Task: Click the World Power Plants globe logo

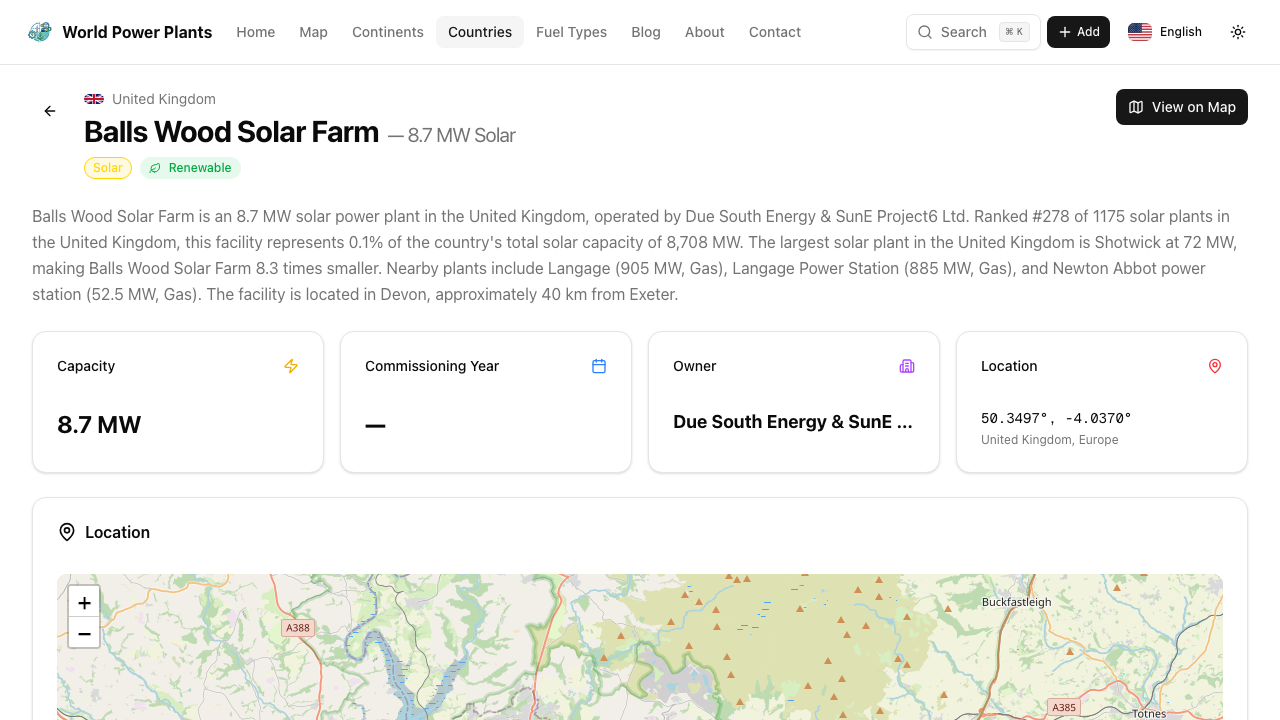Action: pos(39,31)
